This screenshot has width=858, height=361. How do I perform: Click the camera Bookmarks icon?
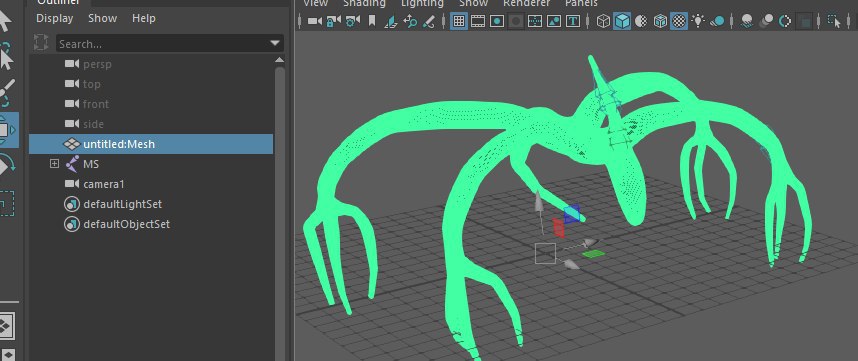tap(372, 21)
